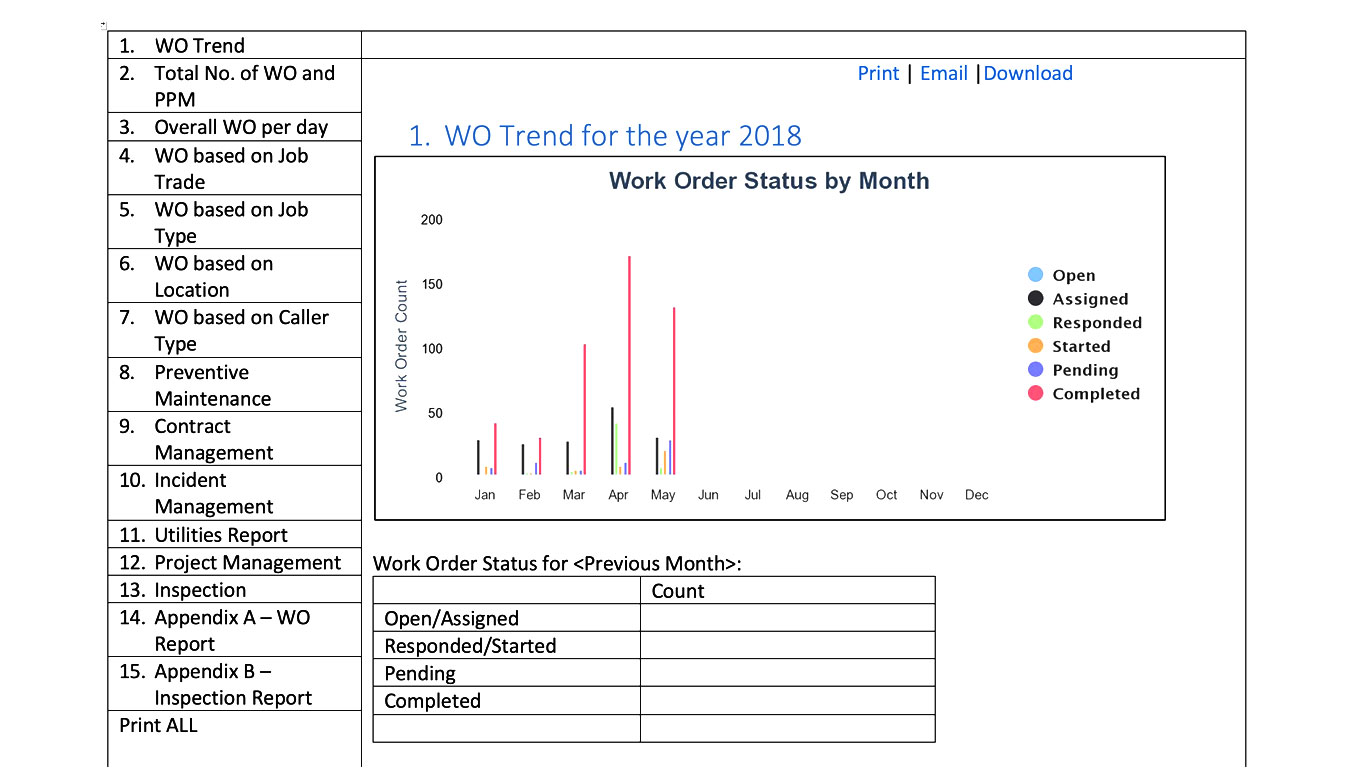
Task: Select WO based on Location
Action: click(x=213, y=276)
